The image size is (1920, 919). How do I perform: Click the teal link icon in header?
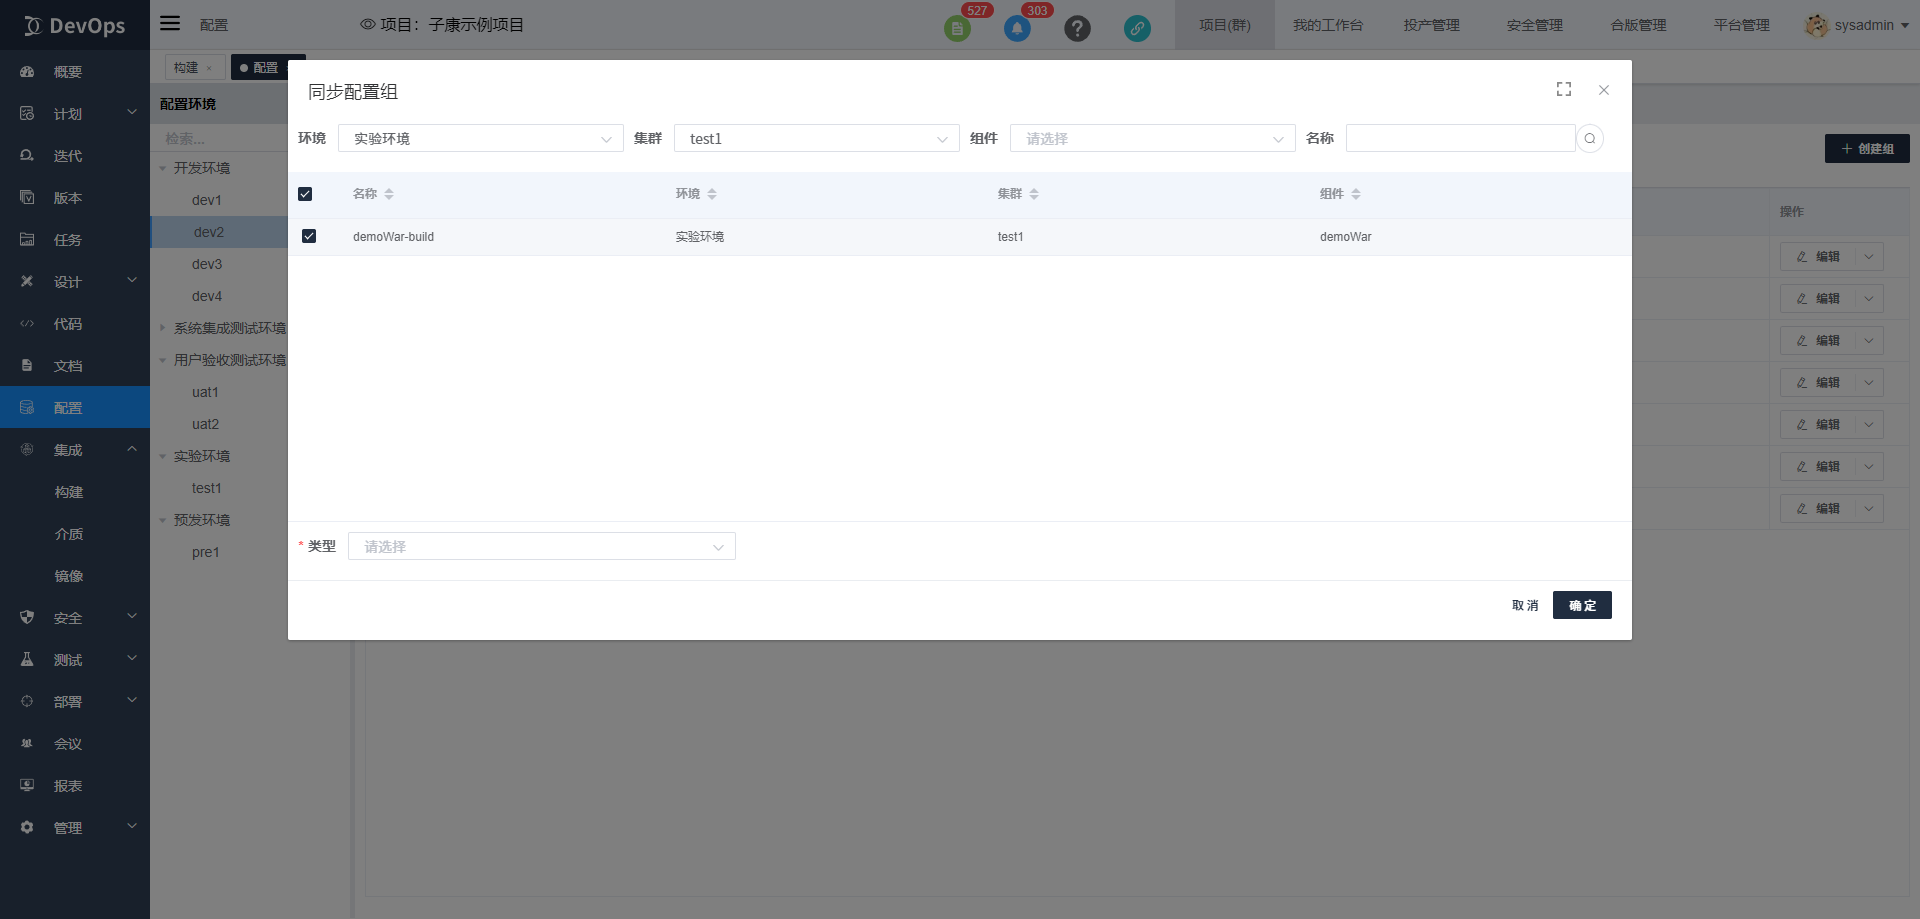click(1137, 28)
